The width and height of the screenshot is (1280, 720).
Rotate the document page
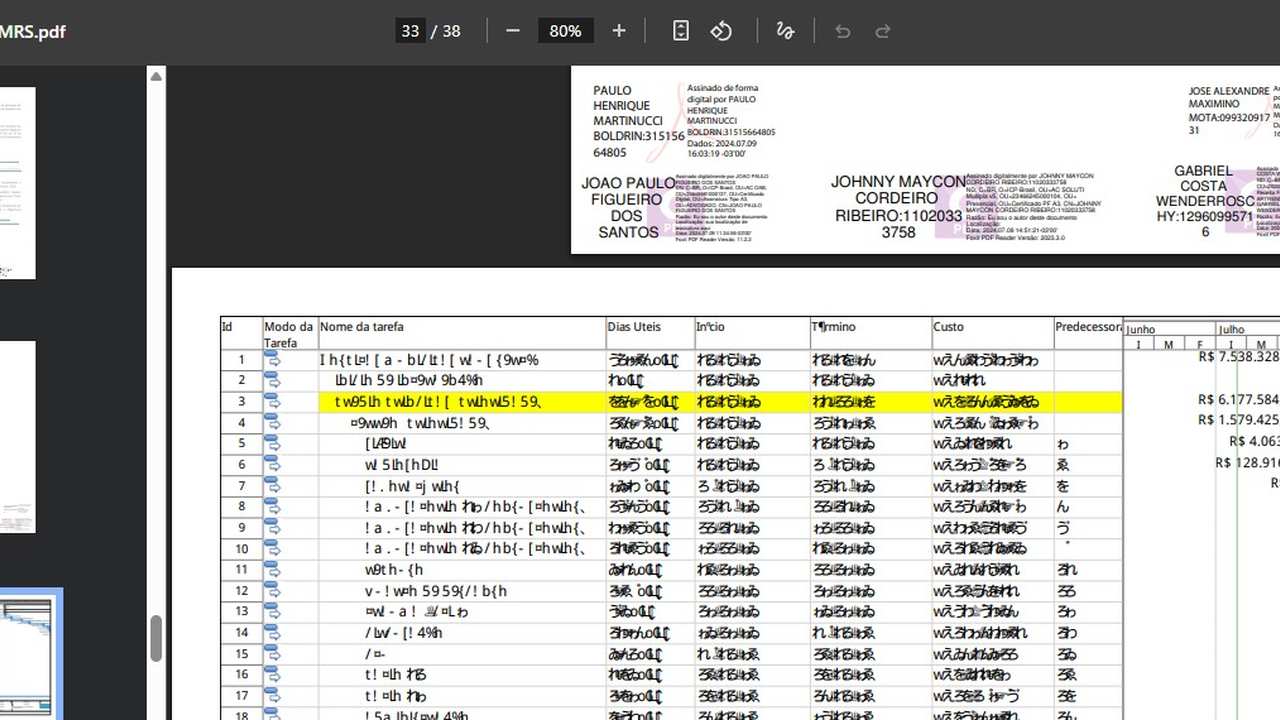click(x=722, y=31)
